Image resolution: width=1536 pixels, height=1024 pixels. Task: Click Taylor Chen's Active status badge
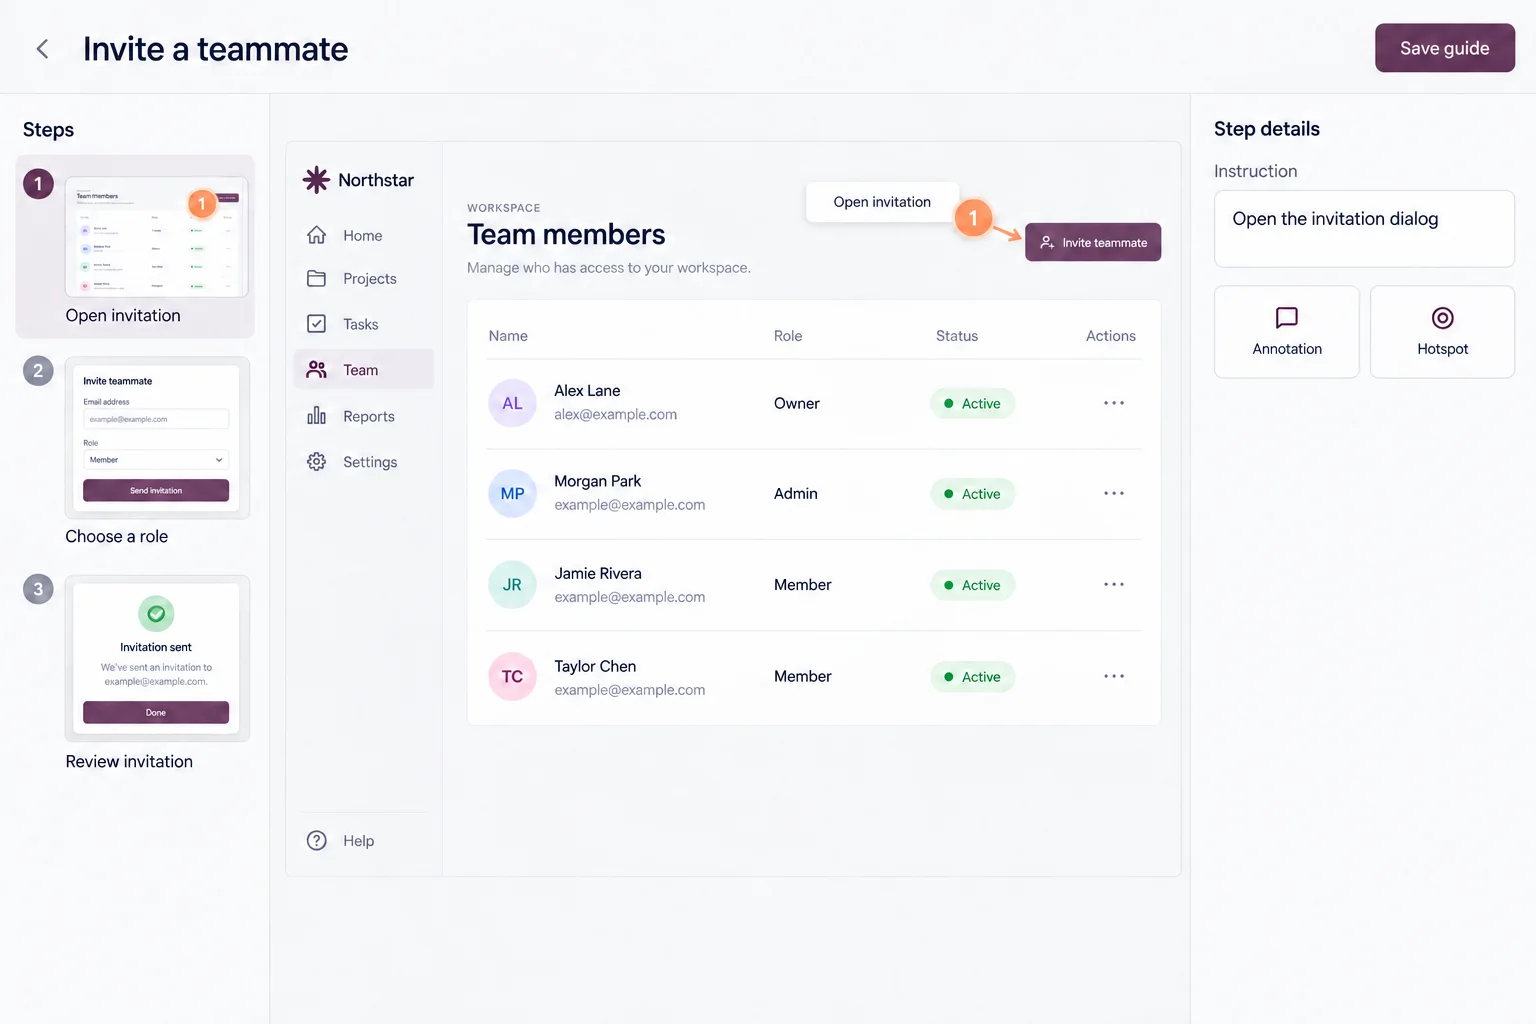point(972,677)
